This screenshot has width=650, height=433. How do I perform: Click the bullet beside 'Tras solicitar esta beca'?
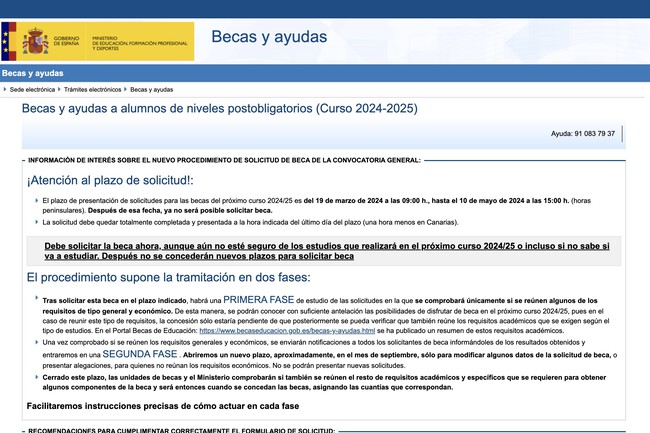pos(37,297)
